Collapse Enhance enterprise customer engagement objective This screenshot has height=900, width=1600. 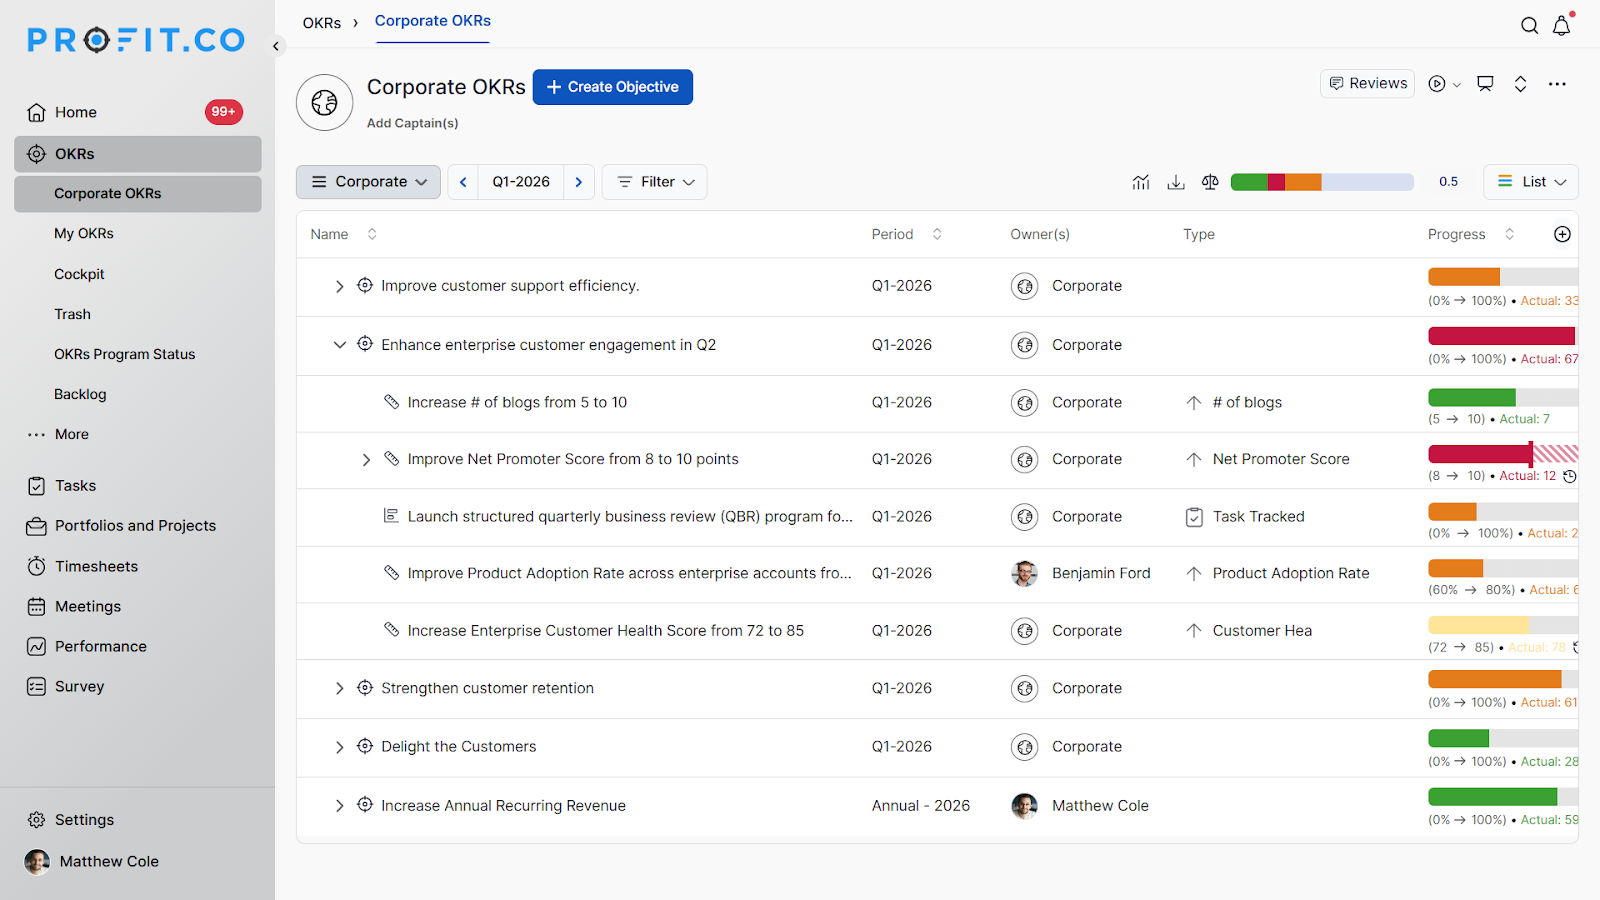tap(339, 345)
